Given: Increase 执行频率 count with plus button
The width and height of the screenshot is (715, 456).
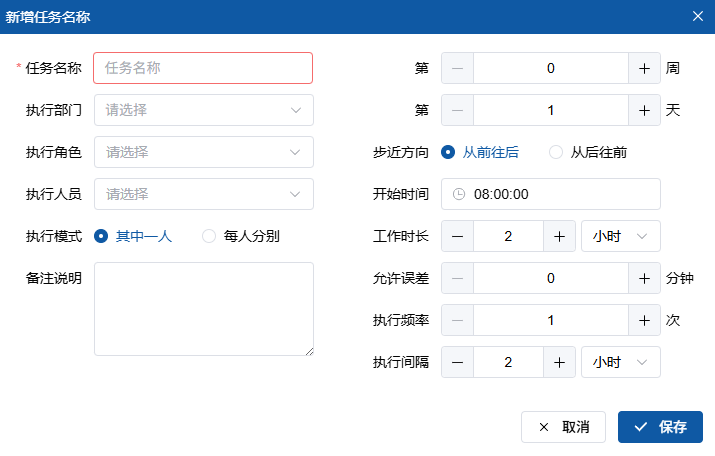Looking at the screenshot, I should (644, 320).
